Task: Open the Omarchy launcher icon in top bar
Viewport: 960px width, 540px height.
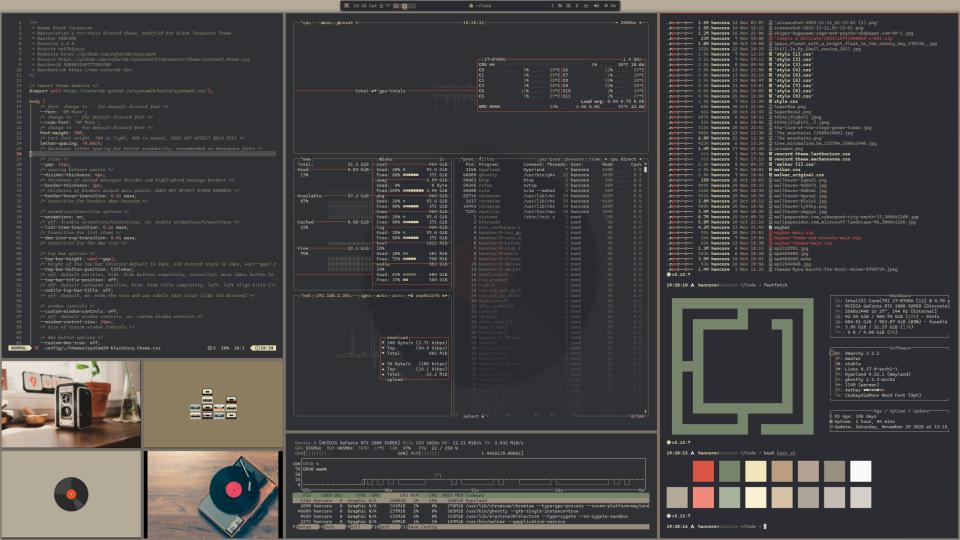Action: pyautogui.click(x=348, y=6)
